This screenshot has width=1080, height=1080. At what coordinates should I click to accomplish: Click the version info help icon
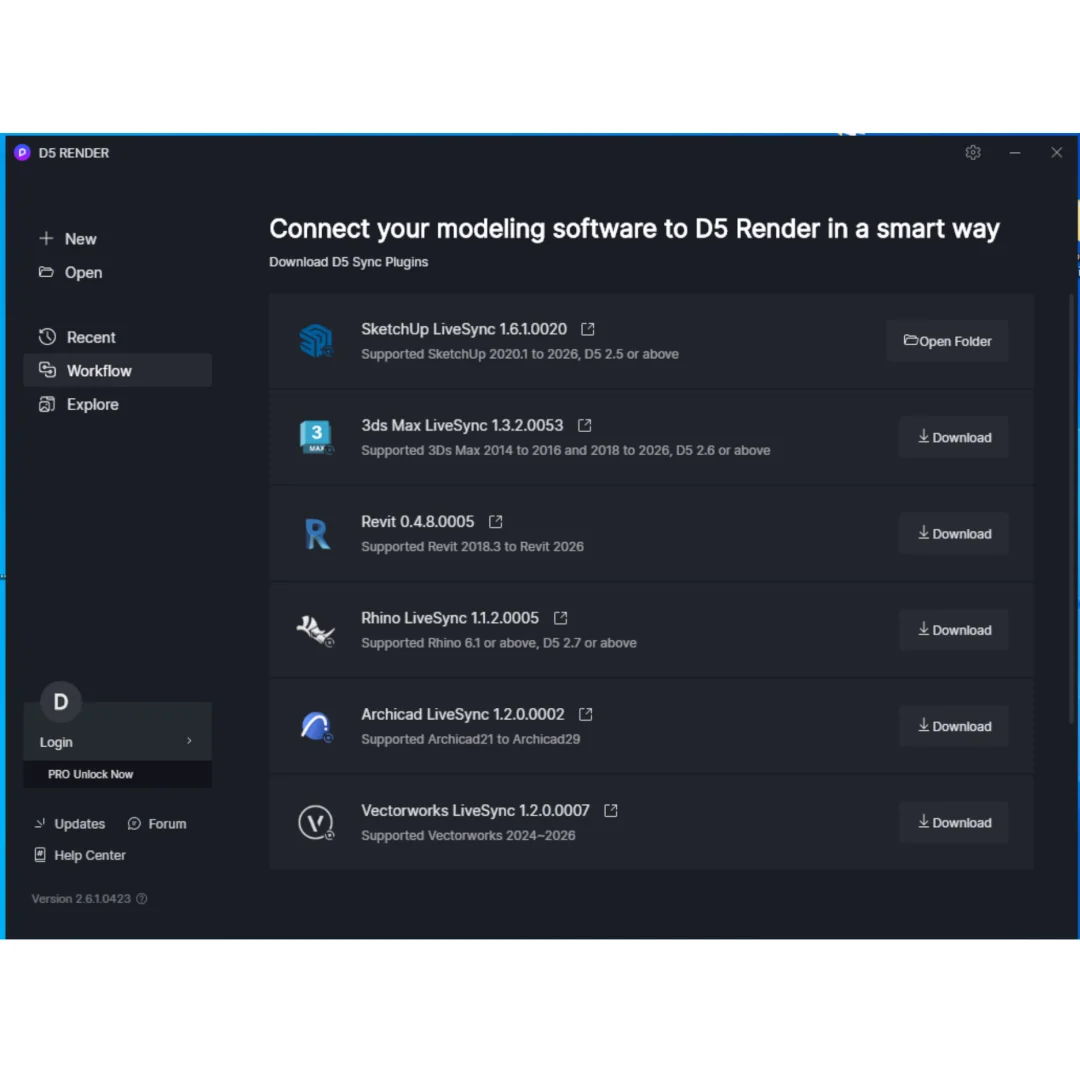141,899
